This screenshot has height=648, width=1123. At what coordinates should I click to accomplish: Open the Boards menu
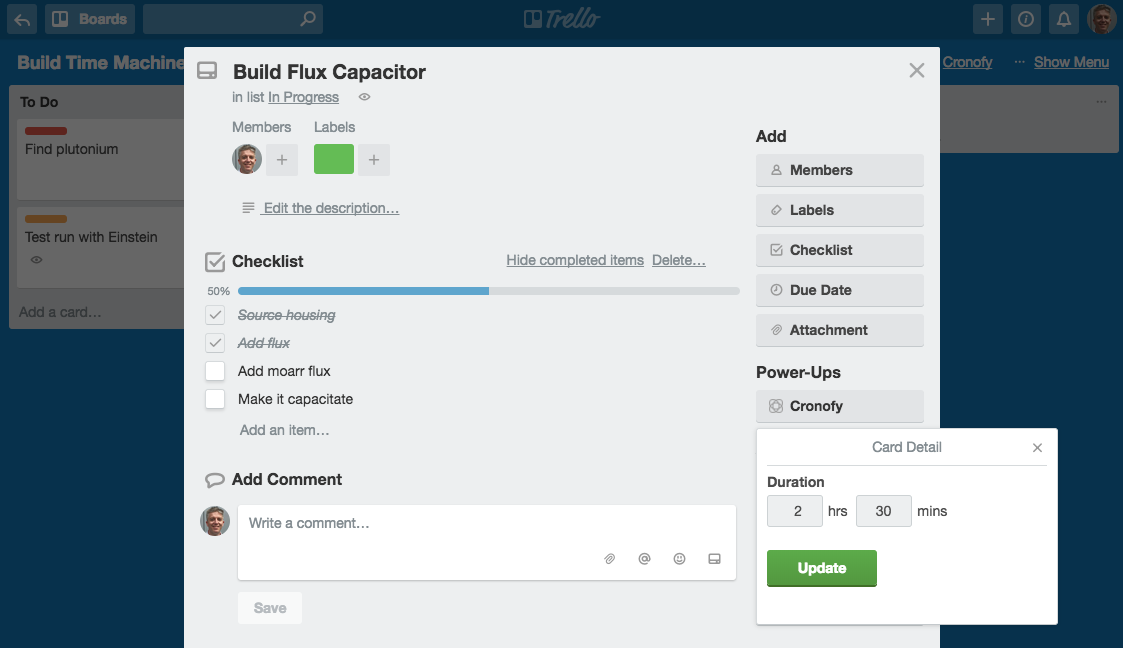coord(90,19)
